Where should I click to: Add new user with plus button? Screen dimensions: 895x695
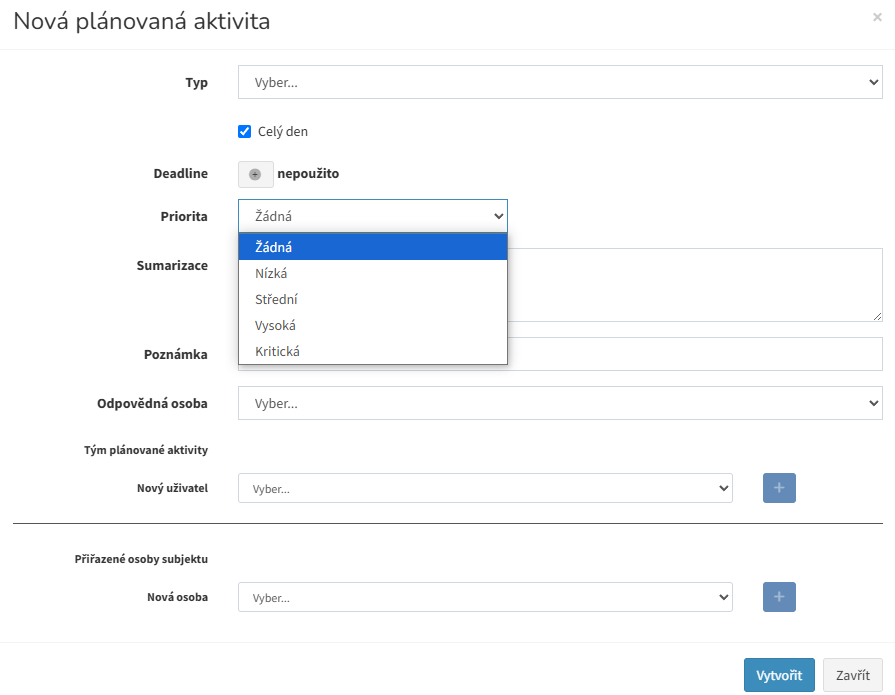[x=779, y=488]
